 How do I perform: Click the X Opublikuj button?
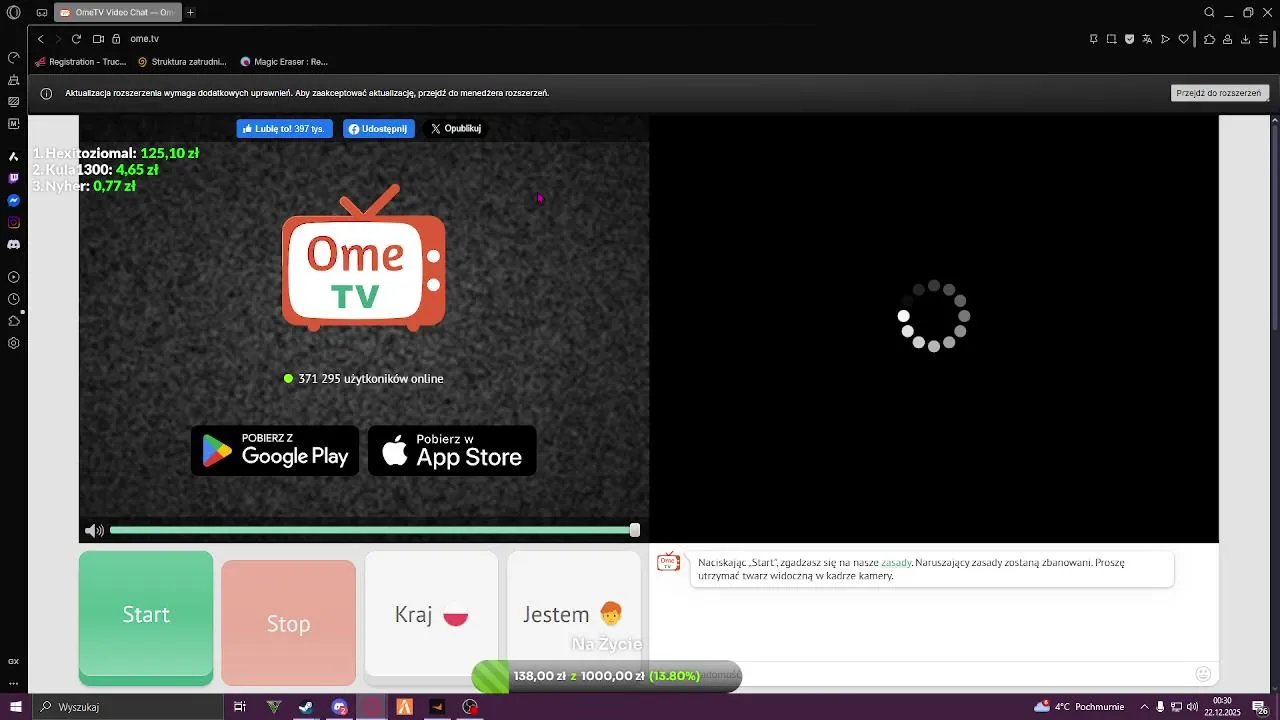click(x=456, y=129)
